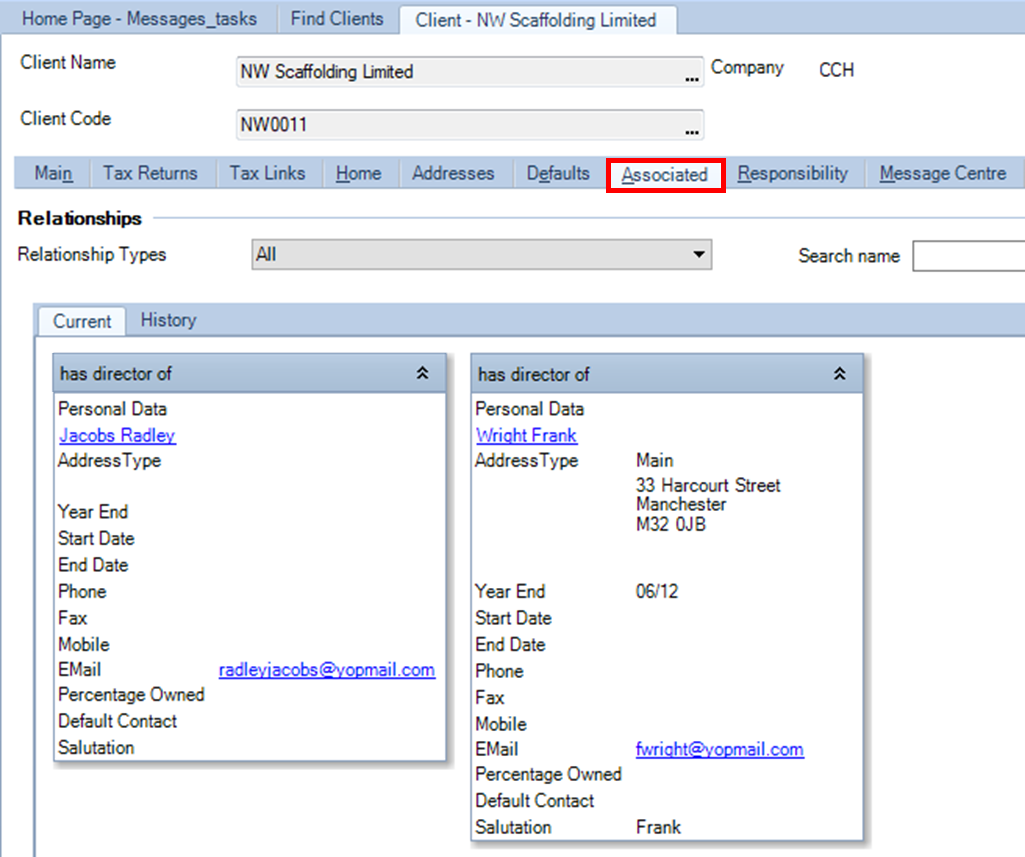Open the Main client tab

tap(54, 173)
